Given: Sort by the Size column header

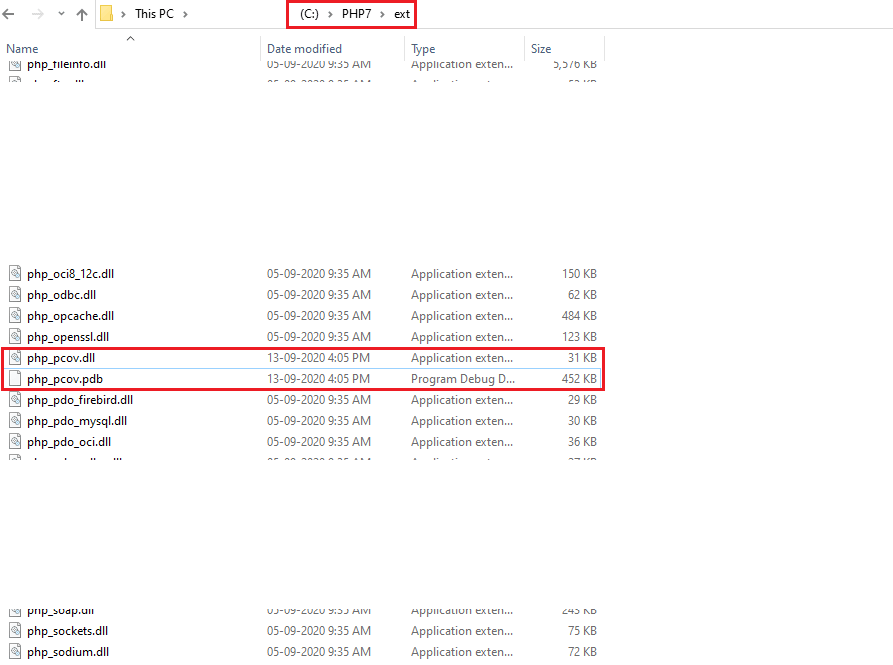Looking at the screenshot, I should coord(541,49).
